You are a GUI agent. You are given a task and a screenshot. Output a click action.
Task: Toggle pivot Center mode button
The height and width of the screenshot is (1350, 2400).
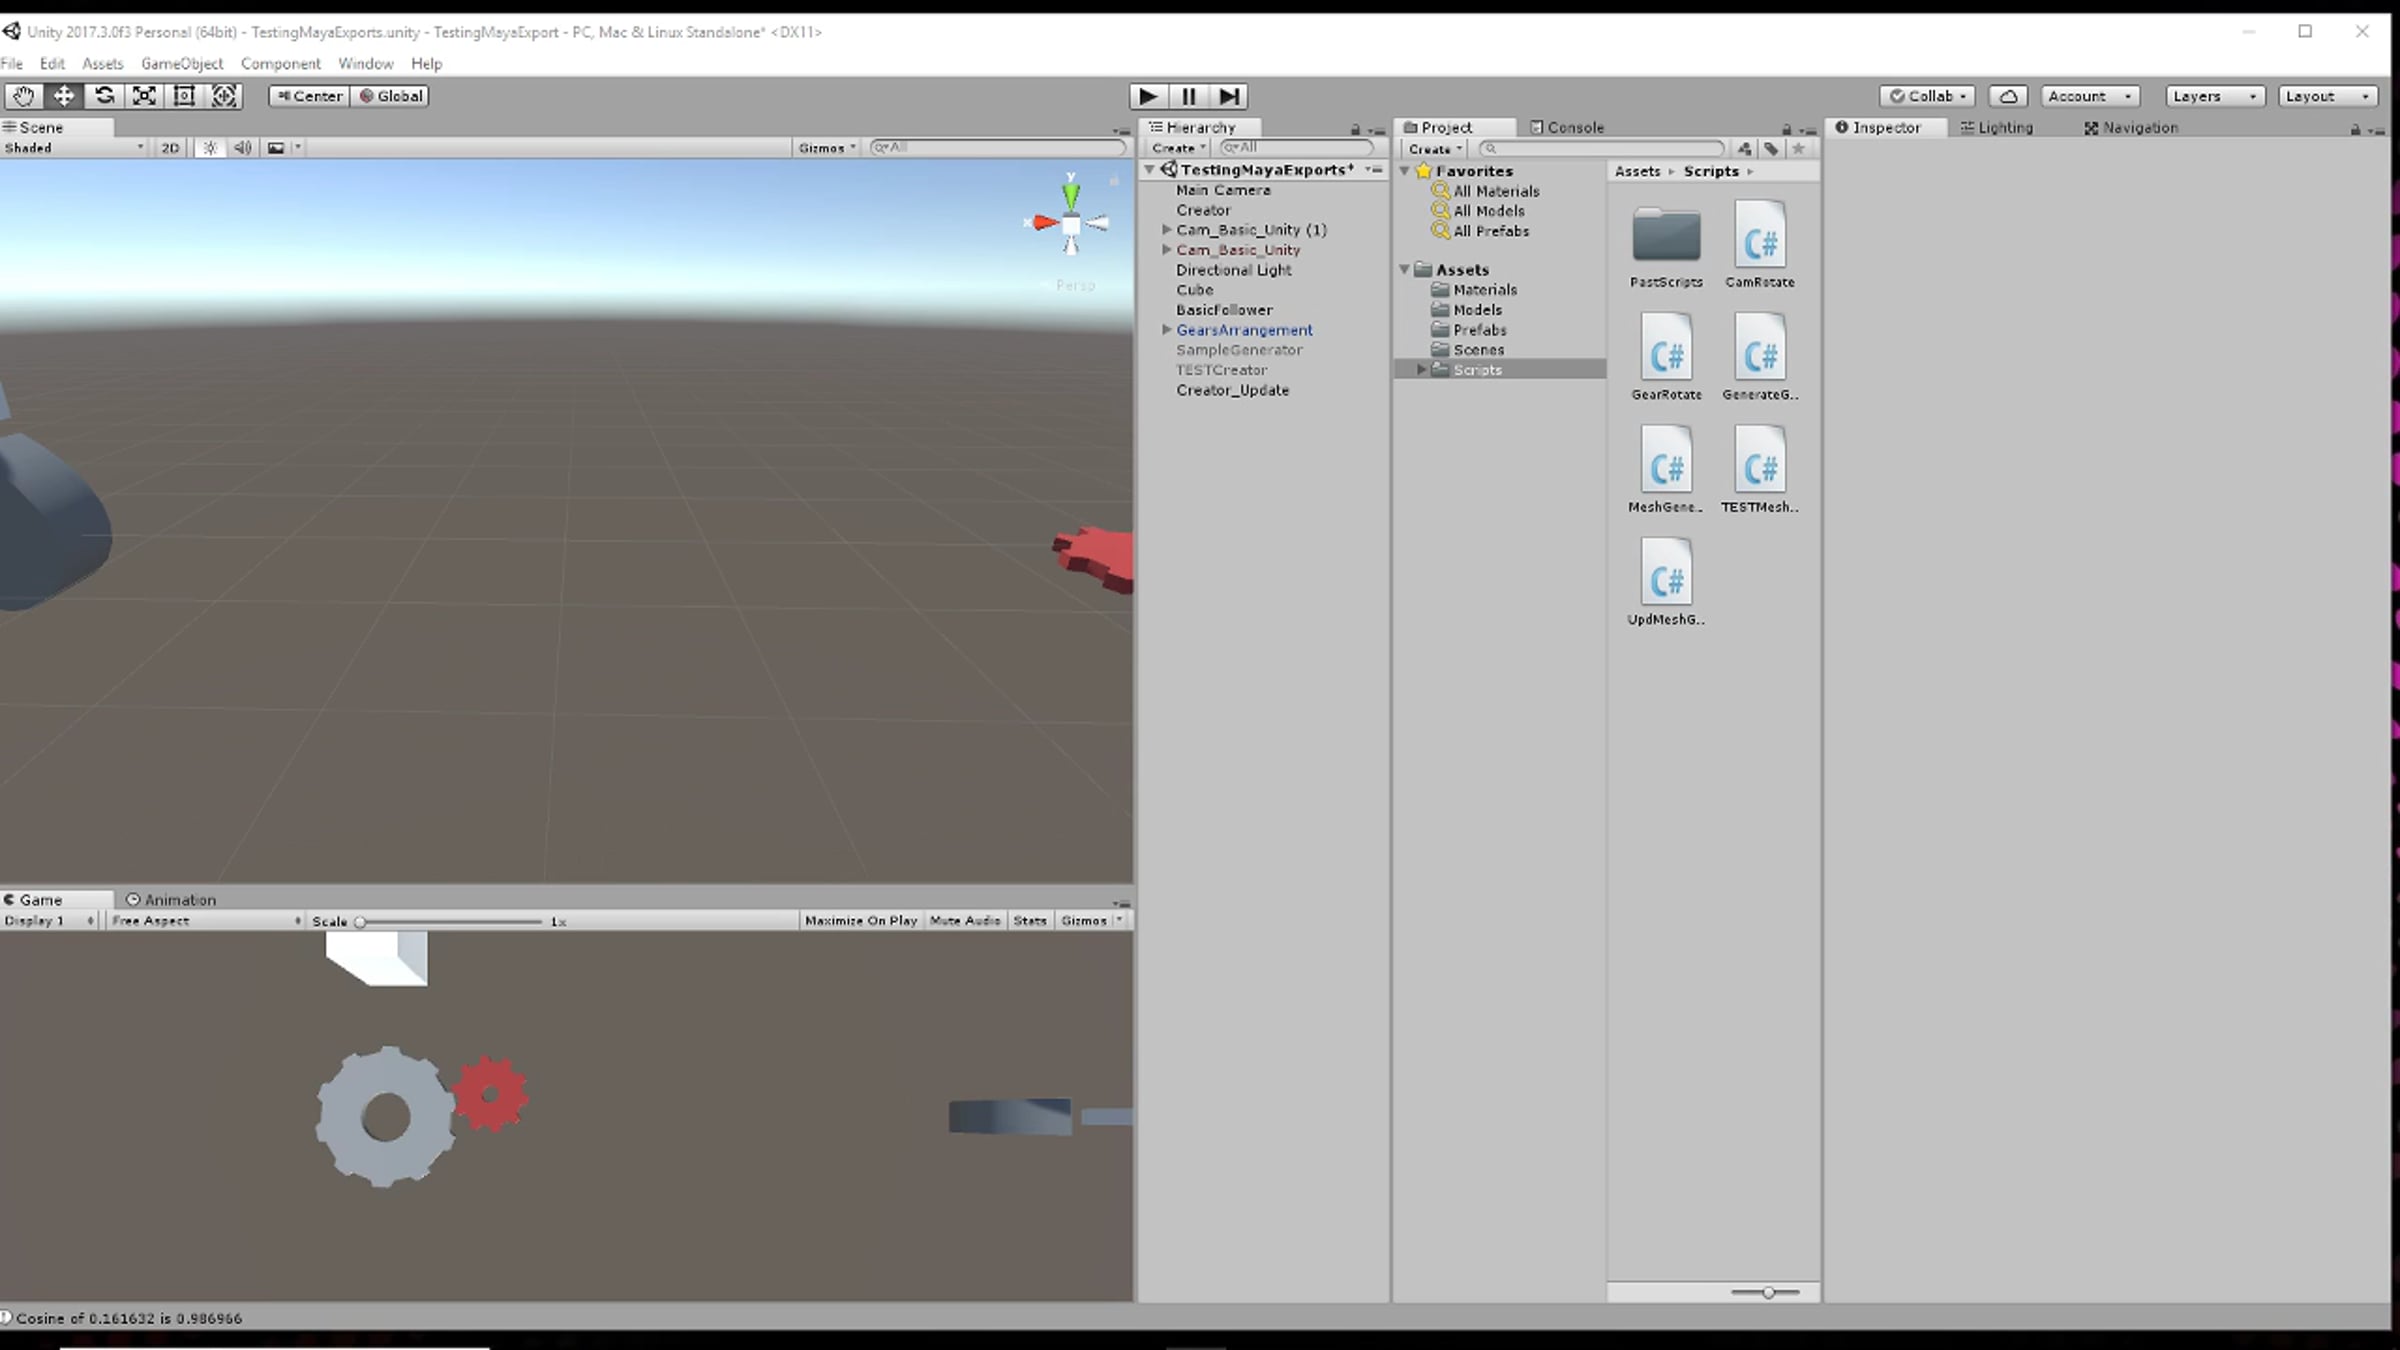[x=309, y=96]
